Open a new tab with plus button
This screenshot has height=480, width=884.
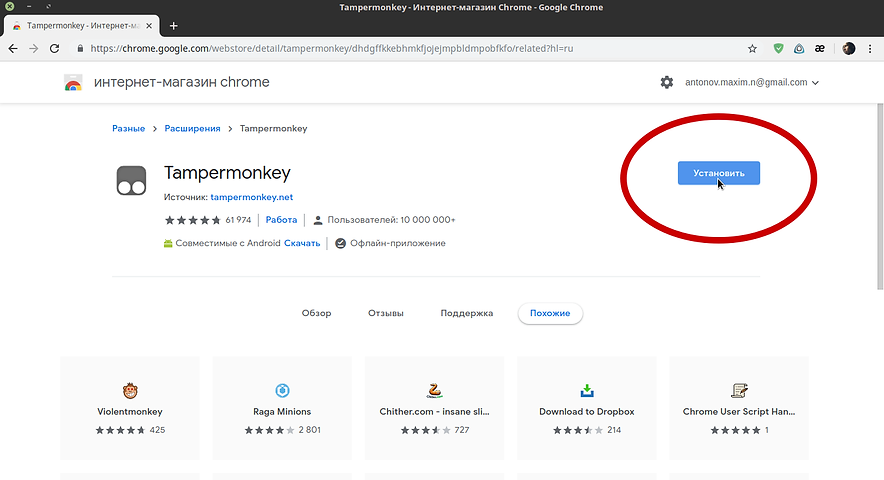pos(174,26)
